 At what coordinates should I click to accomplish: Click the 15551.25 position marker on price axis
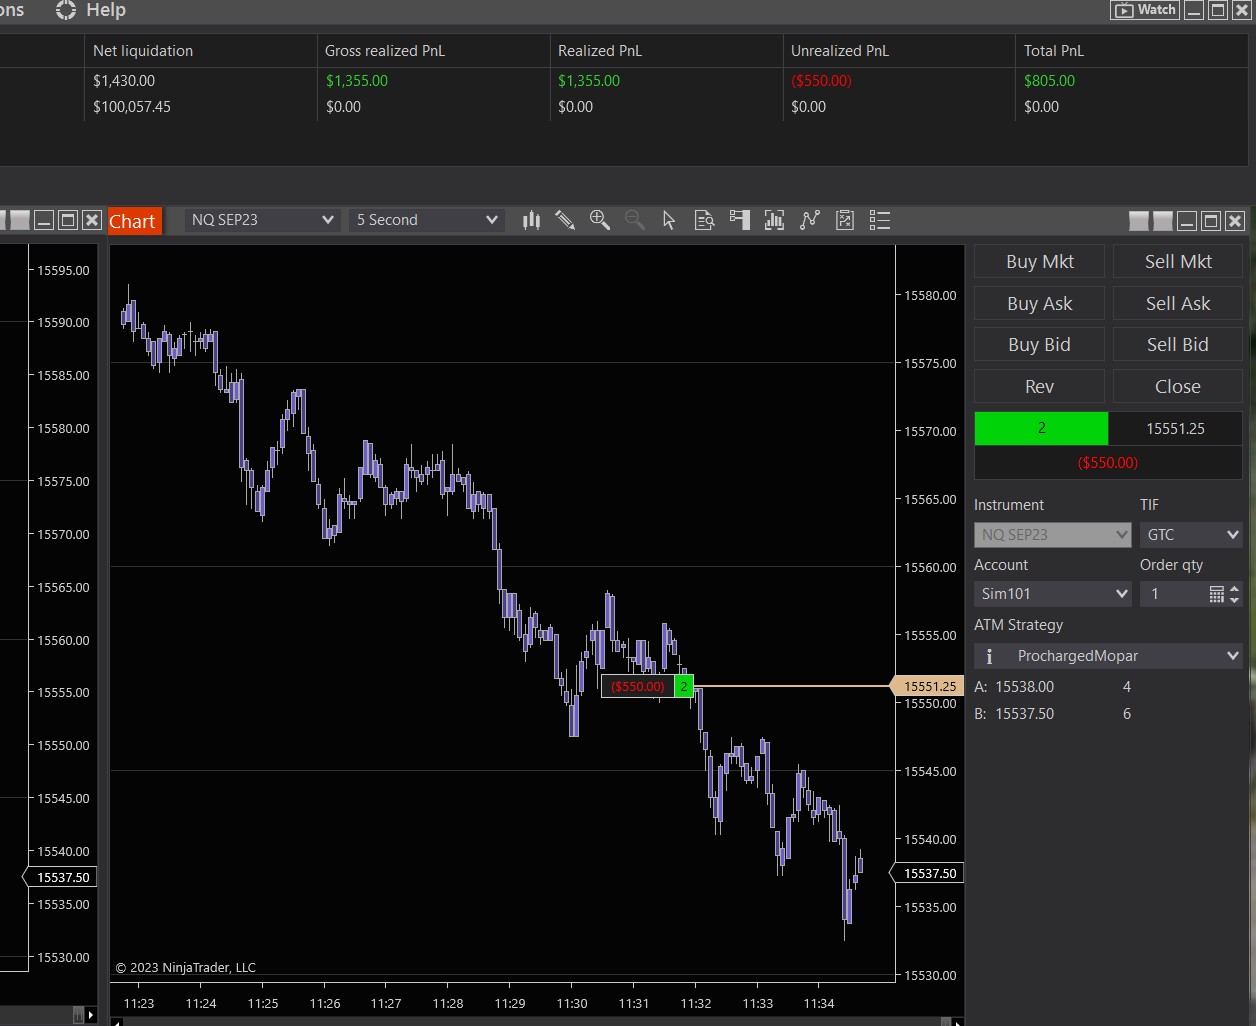tap(930, 686)
